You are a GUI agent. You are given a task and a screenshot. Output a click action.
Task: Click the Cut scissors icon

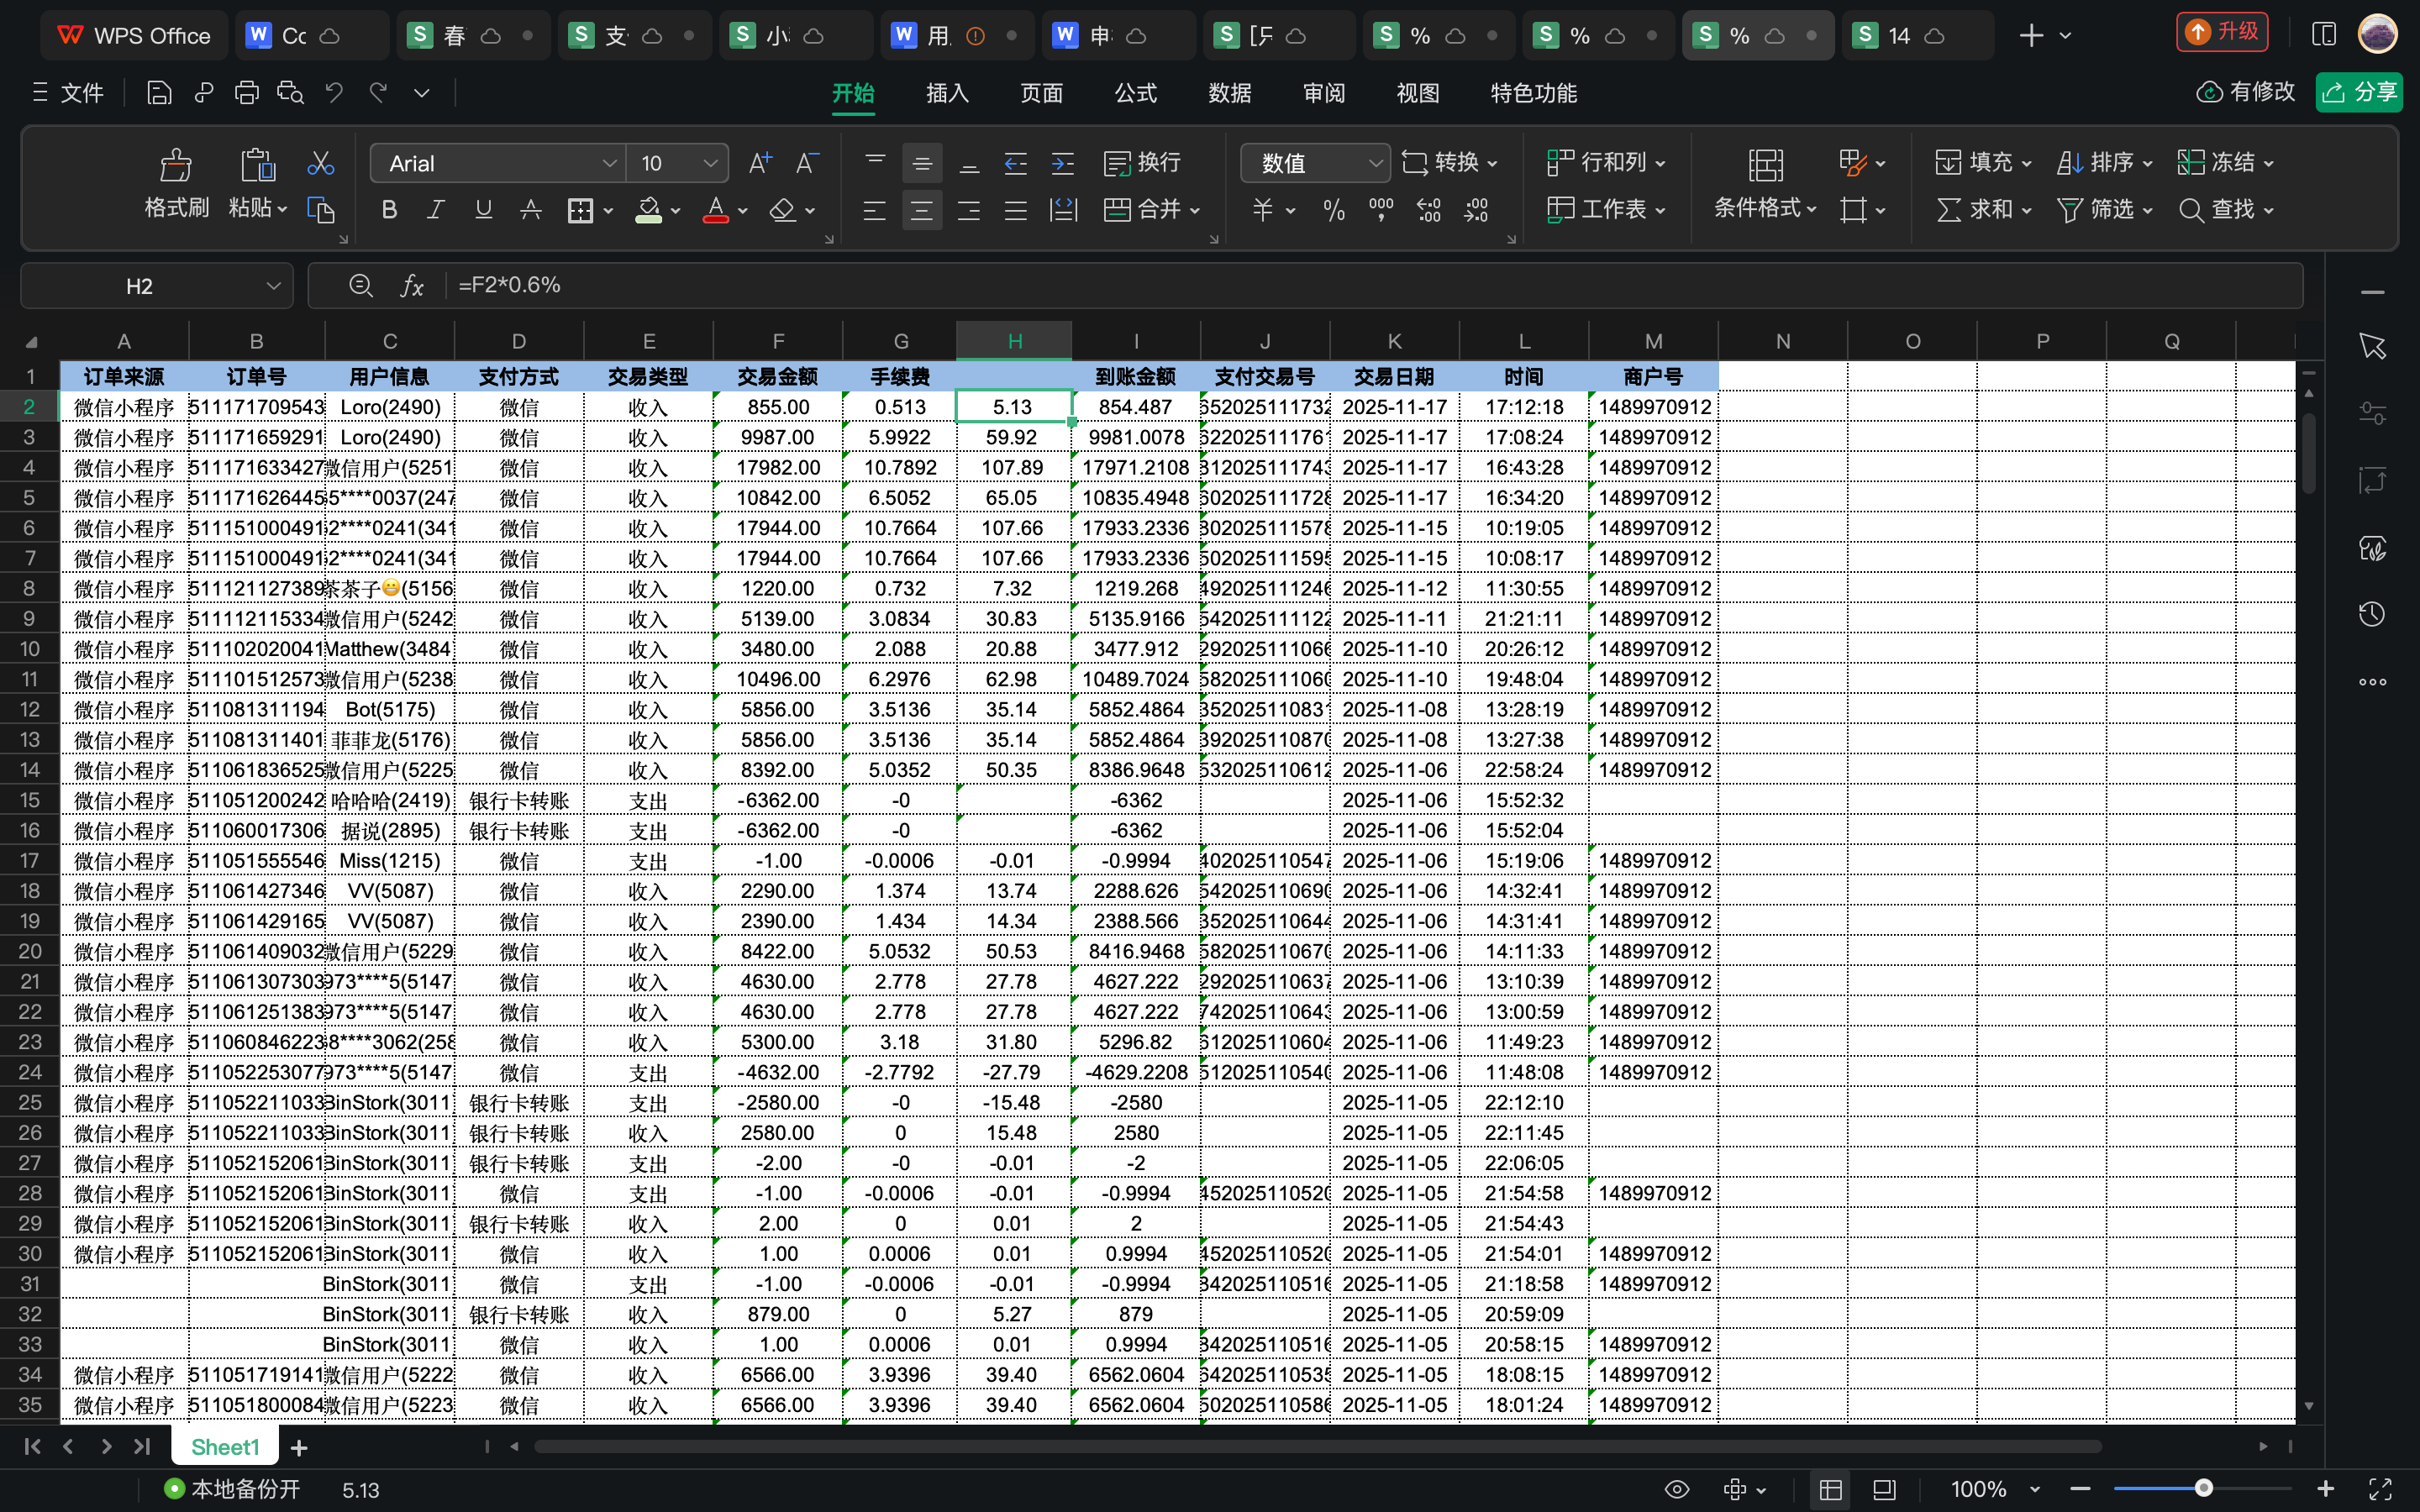pyautogui.click(x=320, y=163)
